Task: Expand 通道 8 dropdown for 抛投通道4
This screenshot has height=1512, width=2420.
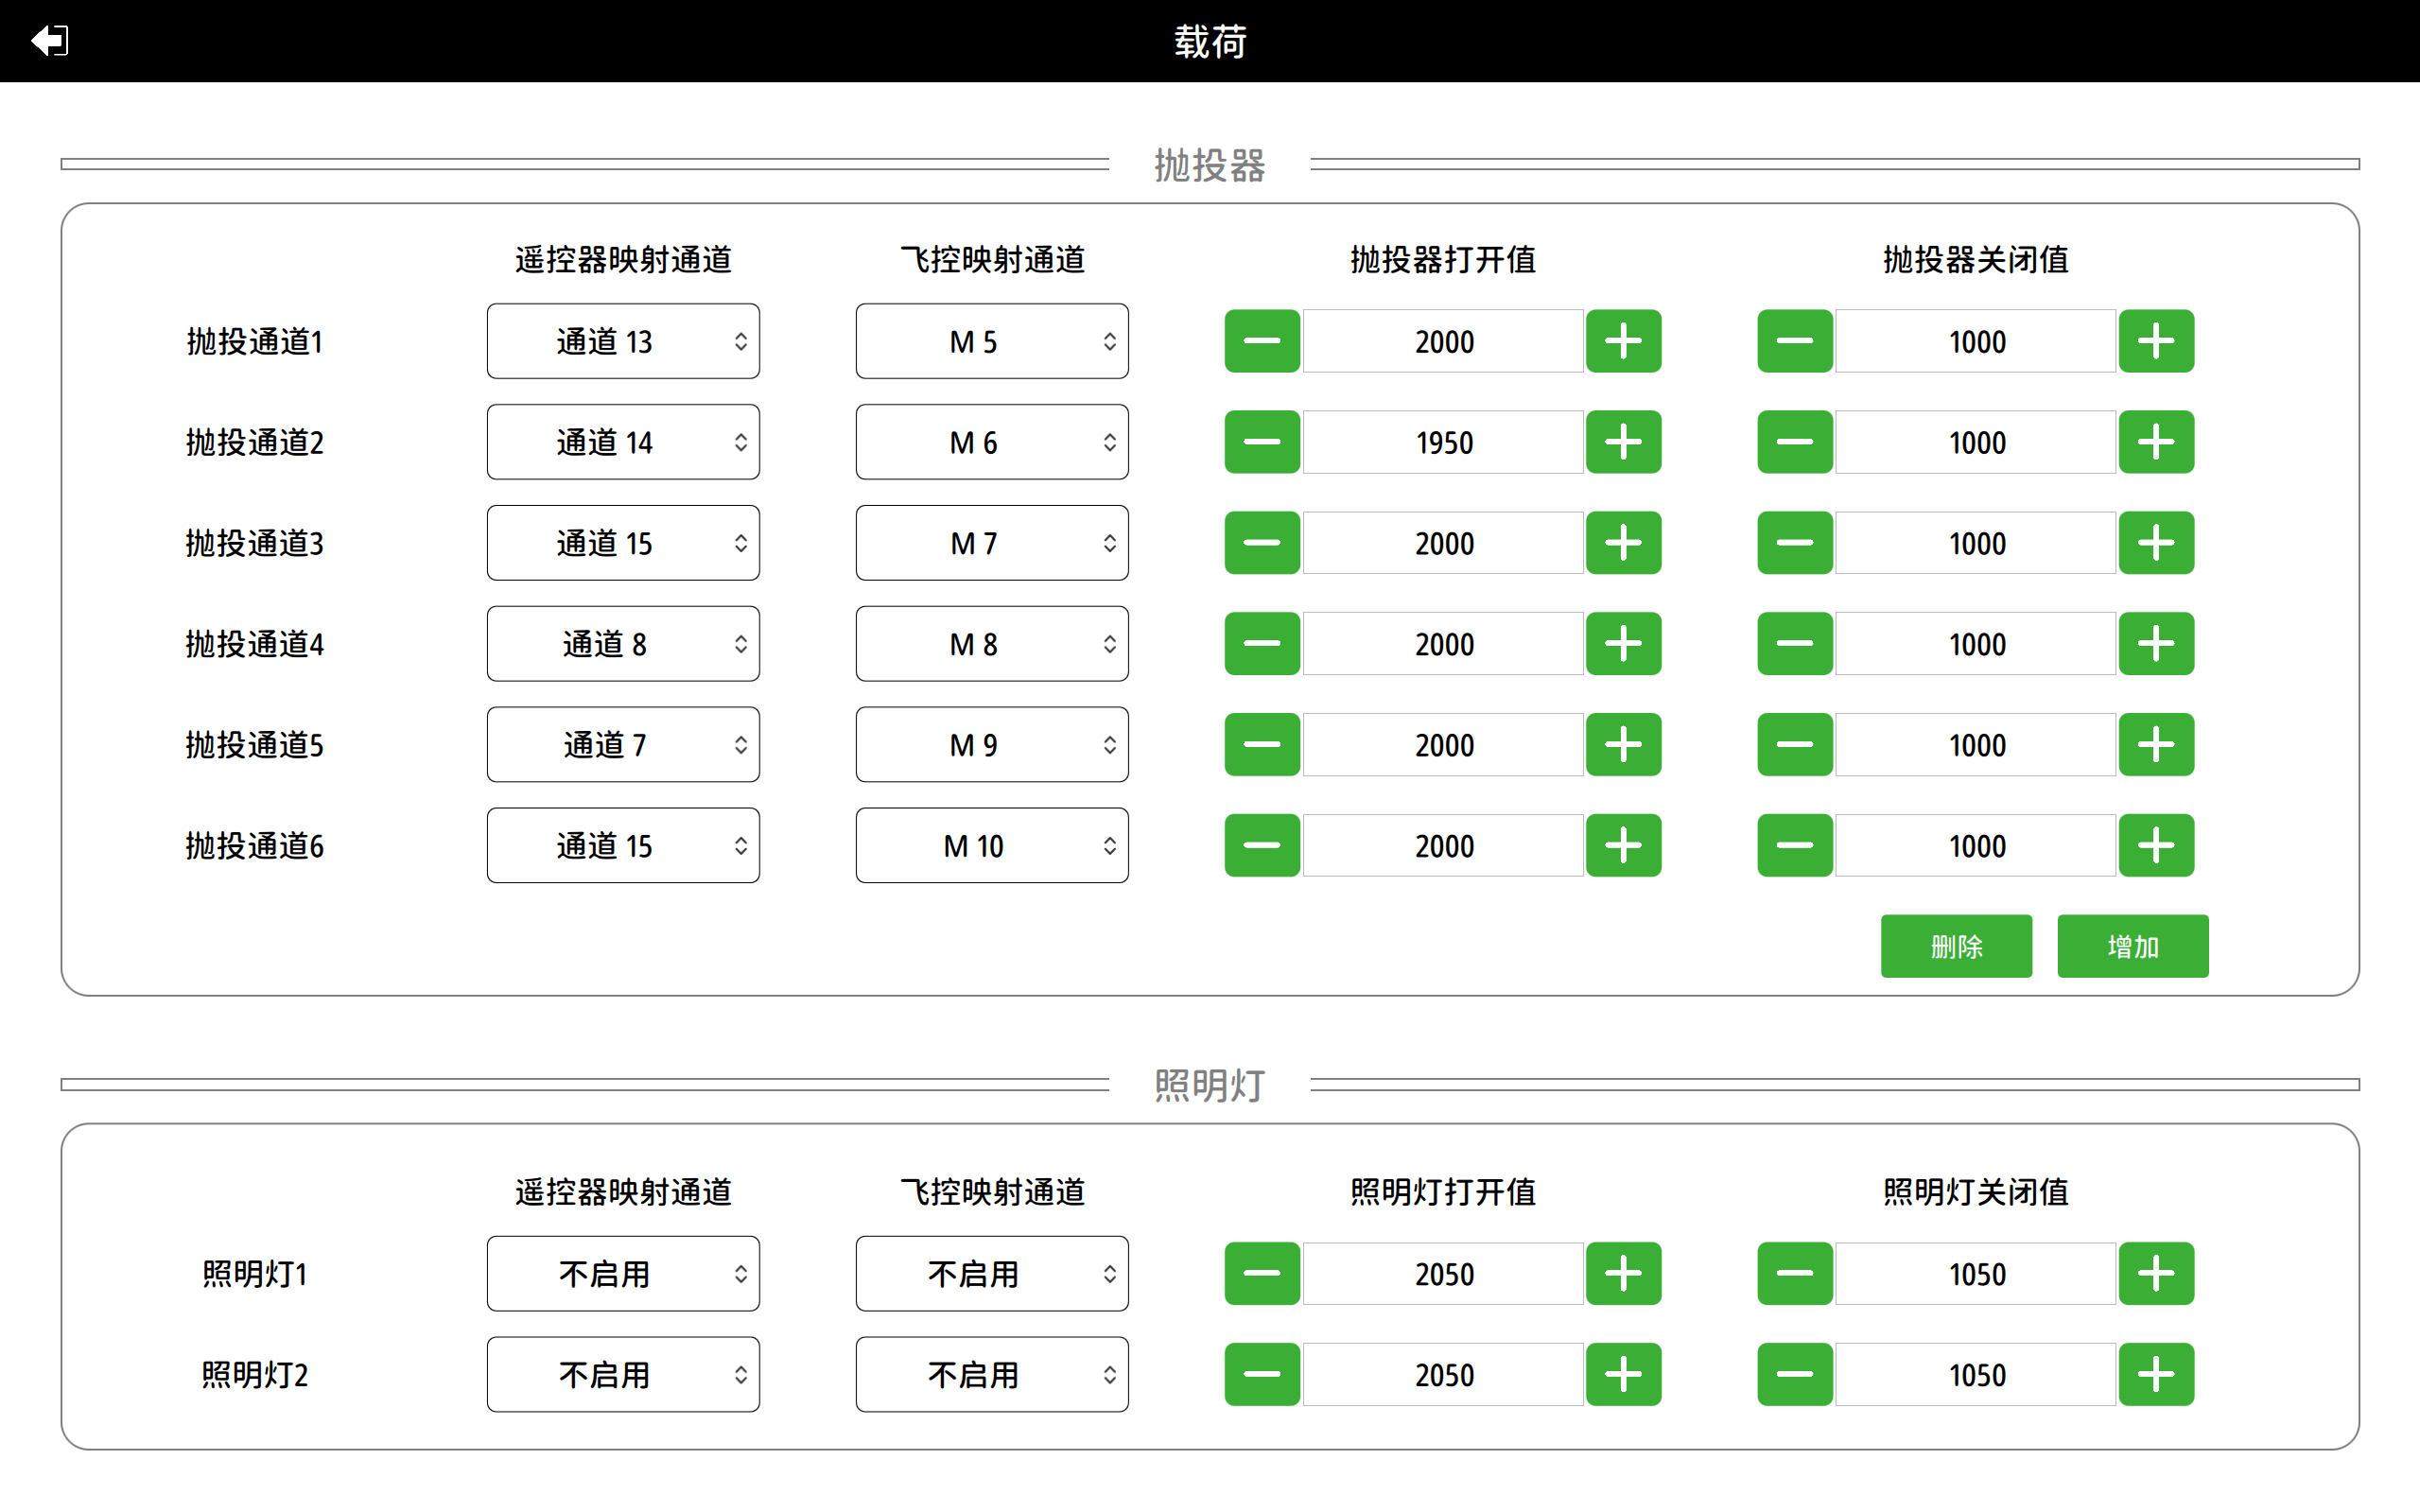Action: [623, 644]
